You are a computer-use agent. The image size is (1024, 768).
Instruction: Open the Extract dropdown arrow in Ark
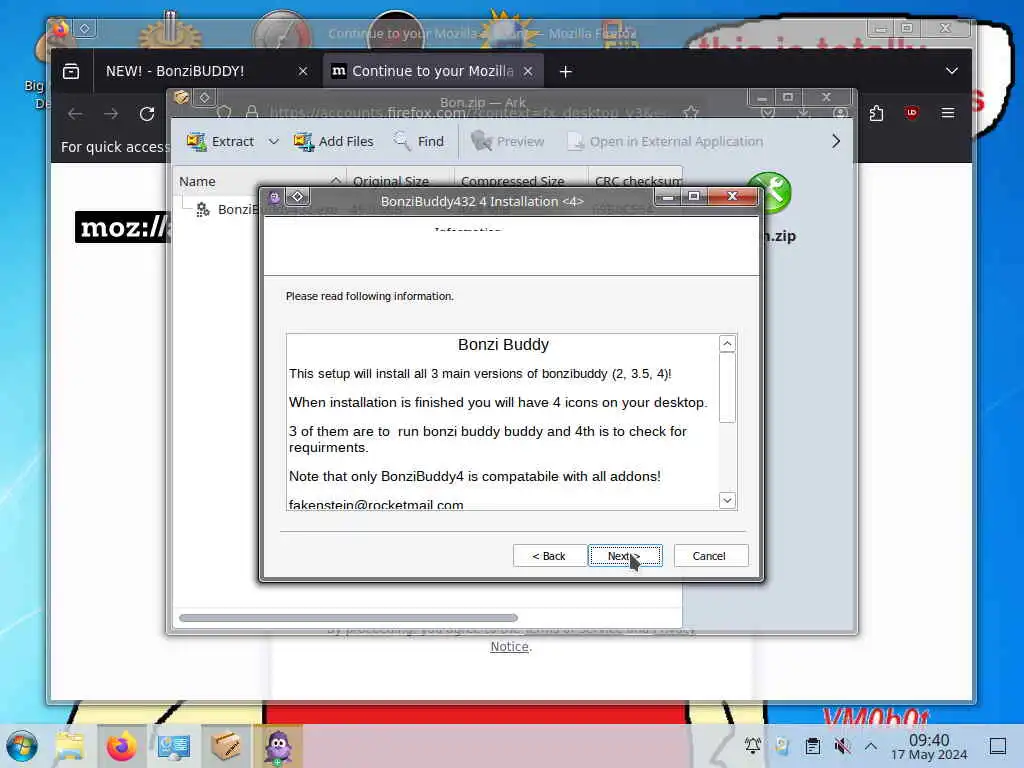click(274, 141)
